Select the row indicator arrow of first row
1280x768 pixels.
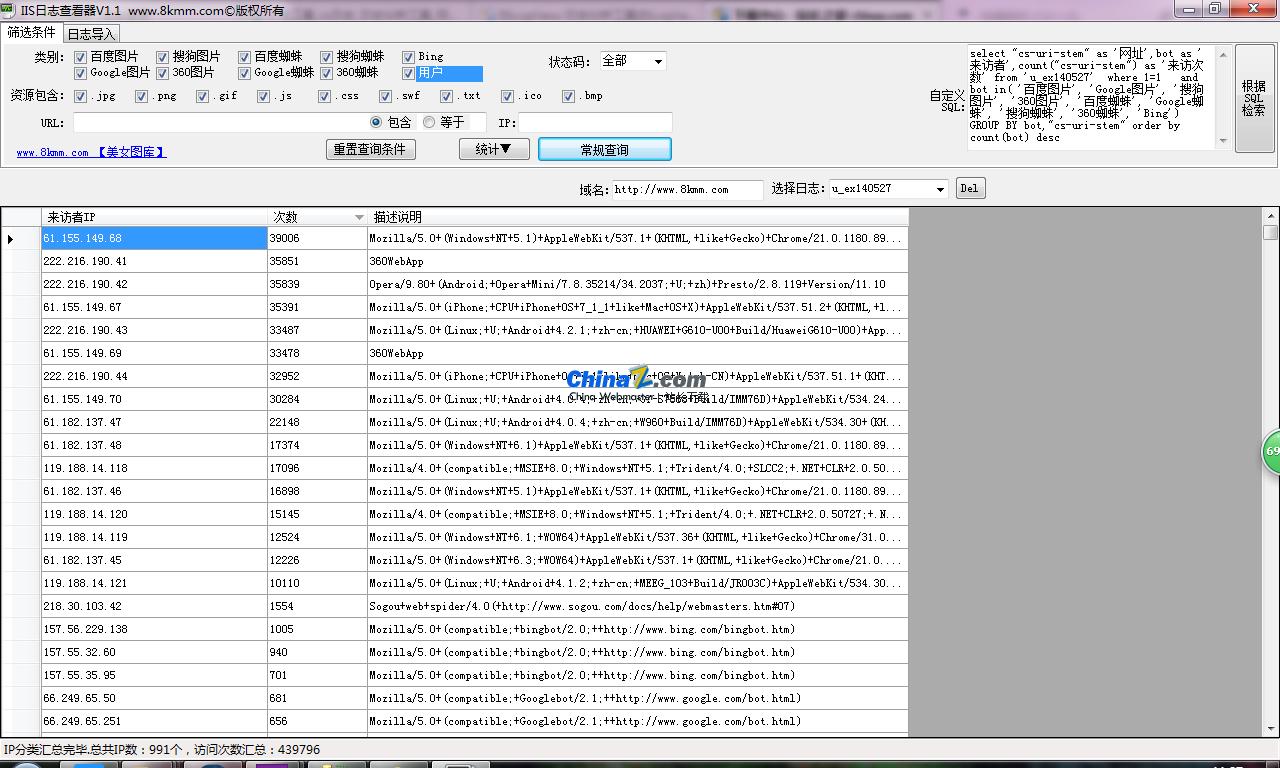pos(11,238)
